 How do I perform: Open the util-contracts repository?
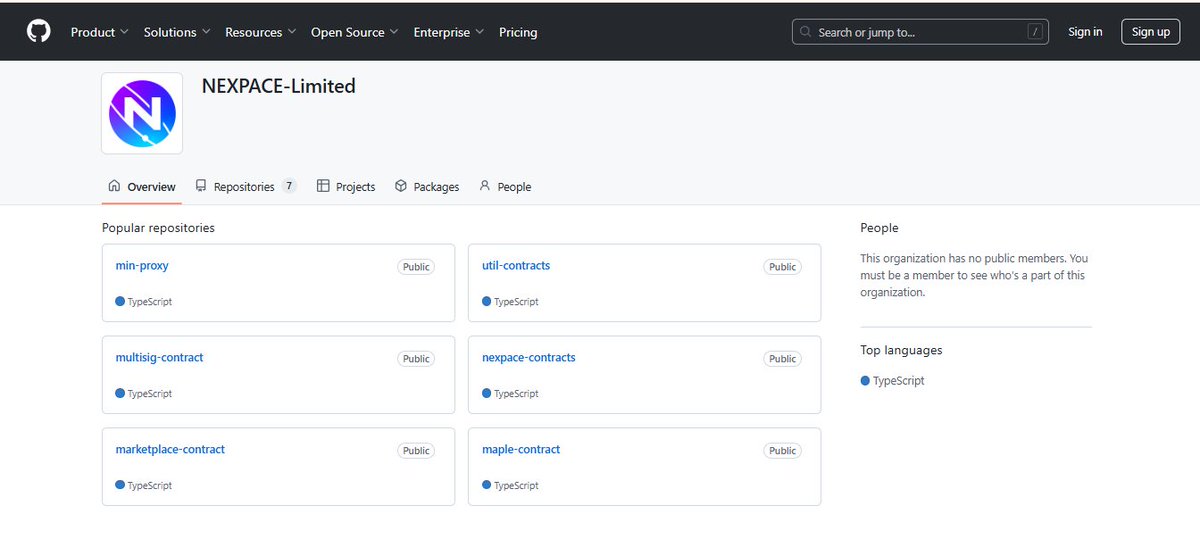(x=516, y=266)
